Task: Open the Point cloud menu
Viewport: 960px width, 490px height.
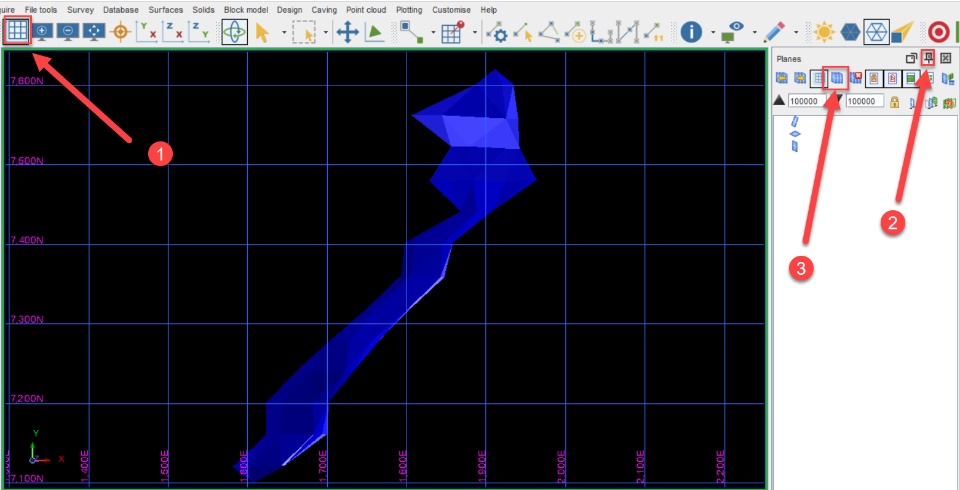Action: point(366,10)
